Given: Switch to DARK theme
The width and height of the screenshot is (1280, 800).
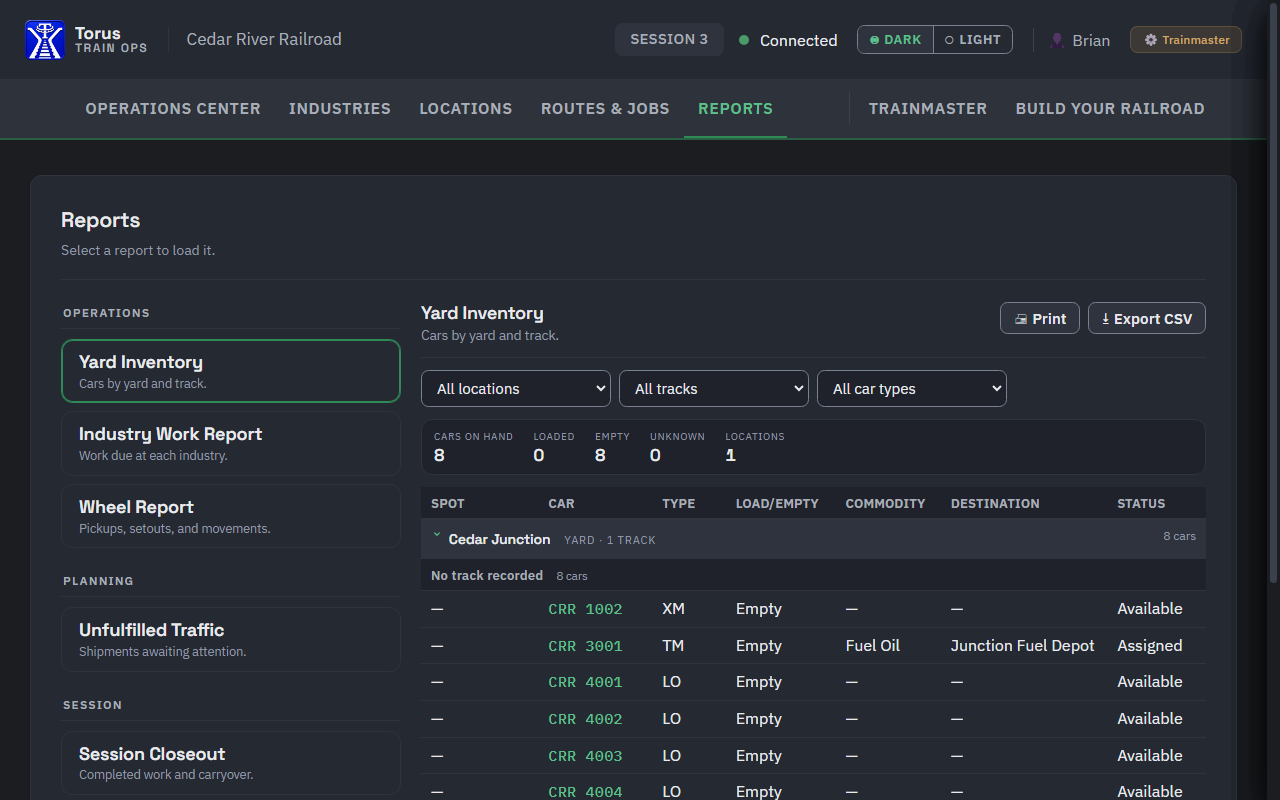Looking at the screenshot, I should pyautogui.click(x=895, y=40).
